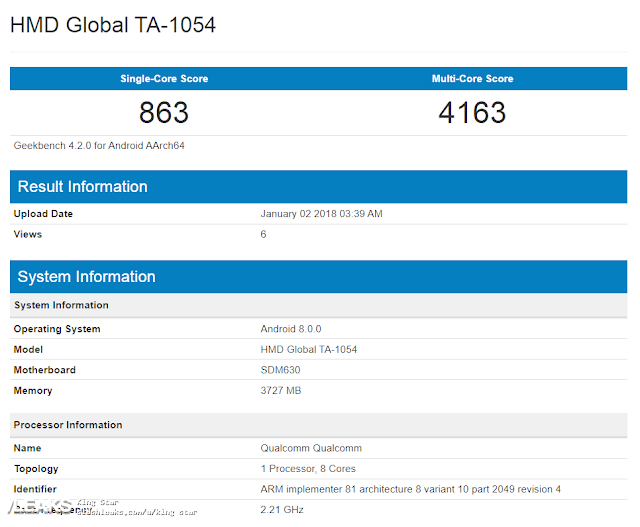Select the Motherboard value SDM630

point(280,370)
